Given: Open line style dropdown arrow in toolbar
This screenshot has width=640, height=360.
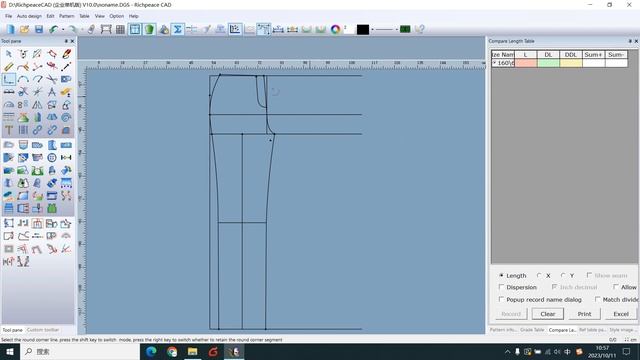Looking at the screenshot, I should coord(397,29).
